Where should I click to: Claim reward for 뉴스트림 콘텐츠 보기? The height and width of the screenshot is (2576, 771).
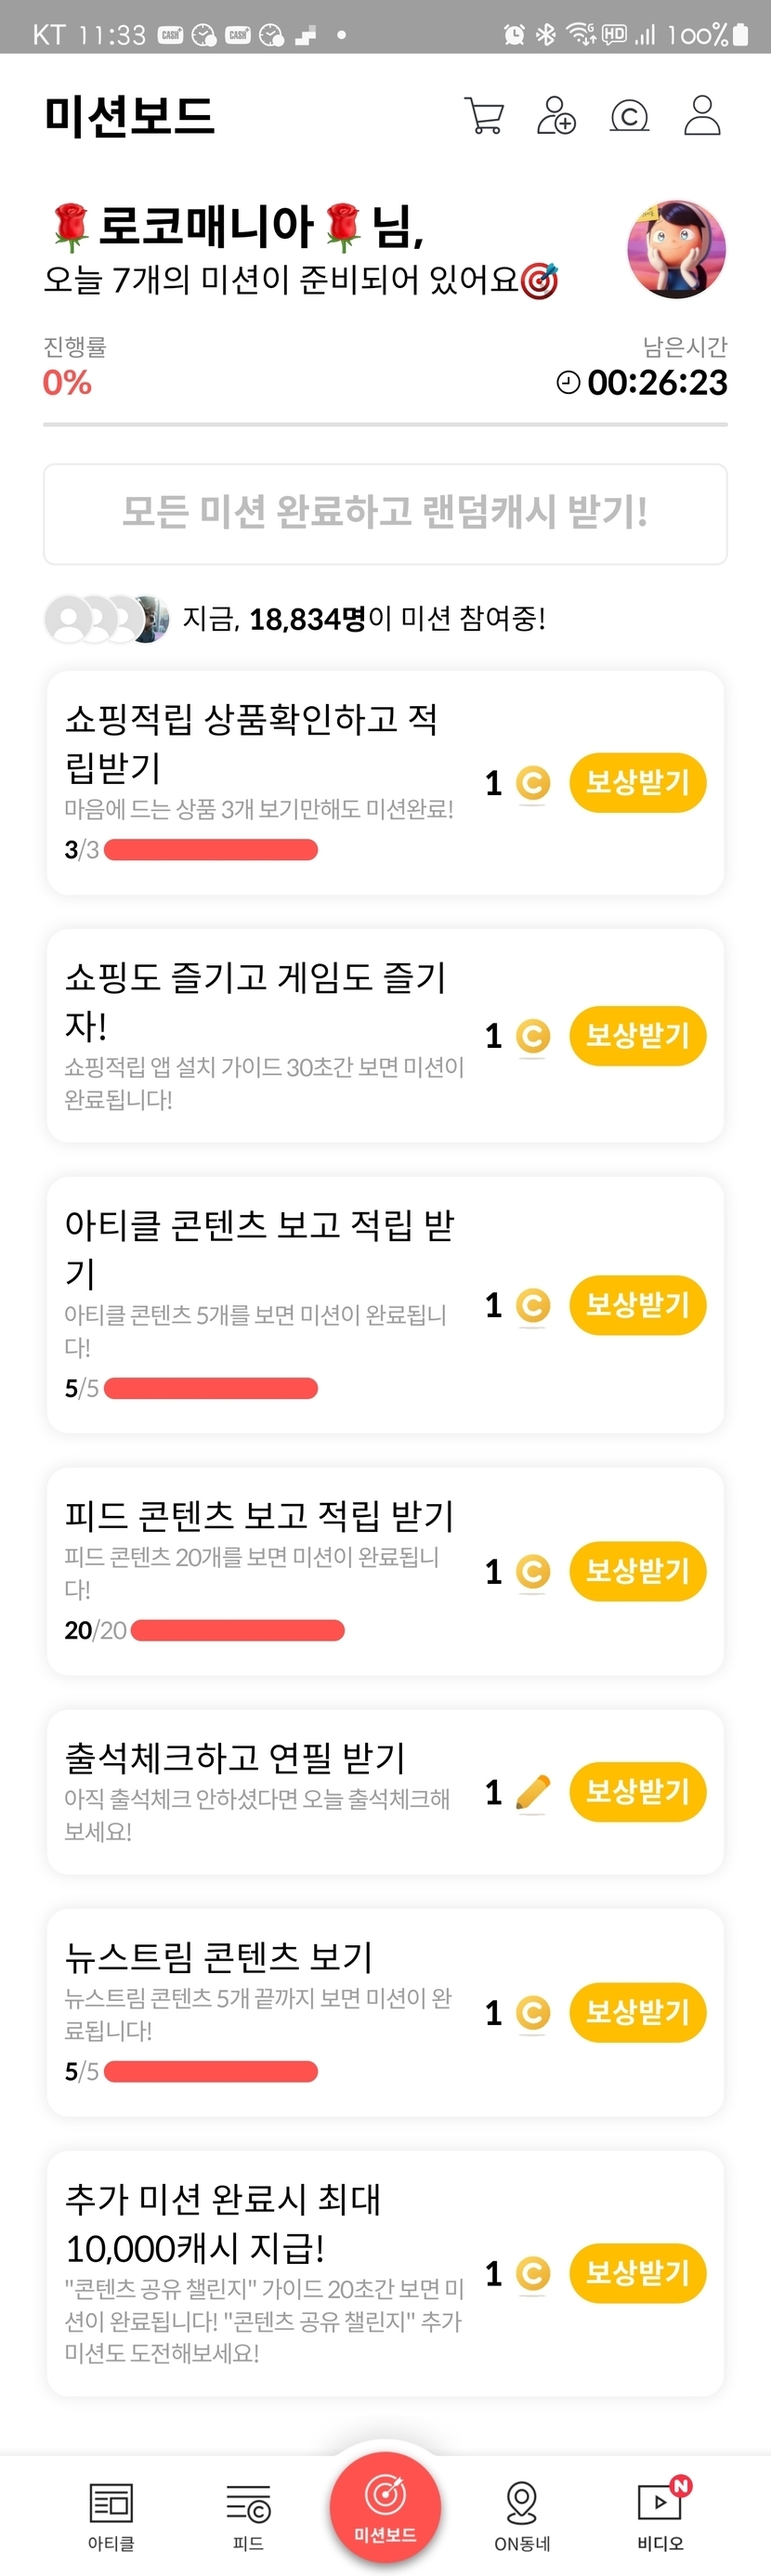[637, 2011]
